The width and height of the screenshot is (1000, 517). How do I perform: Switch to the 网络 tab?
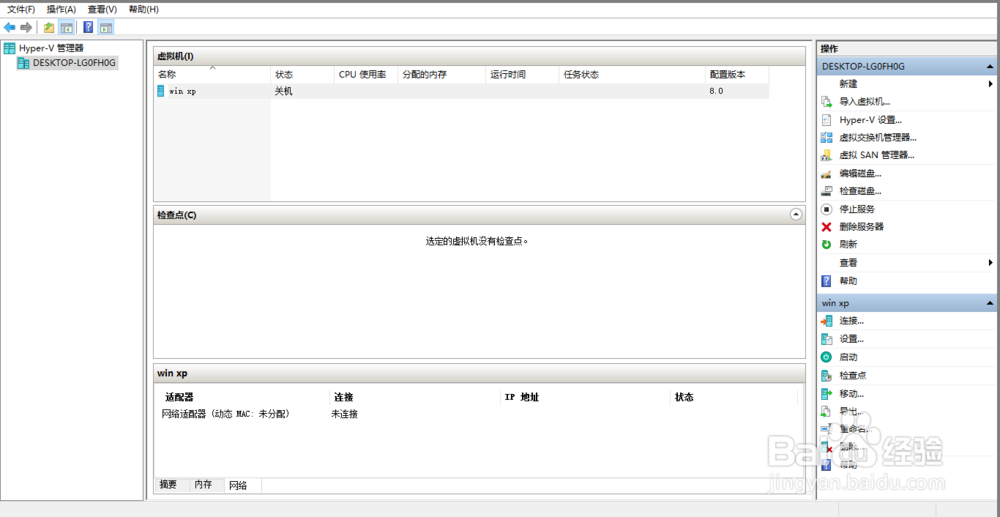point(238,486)
